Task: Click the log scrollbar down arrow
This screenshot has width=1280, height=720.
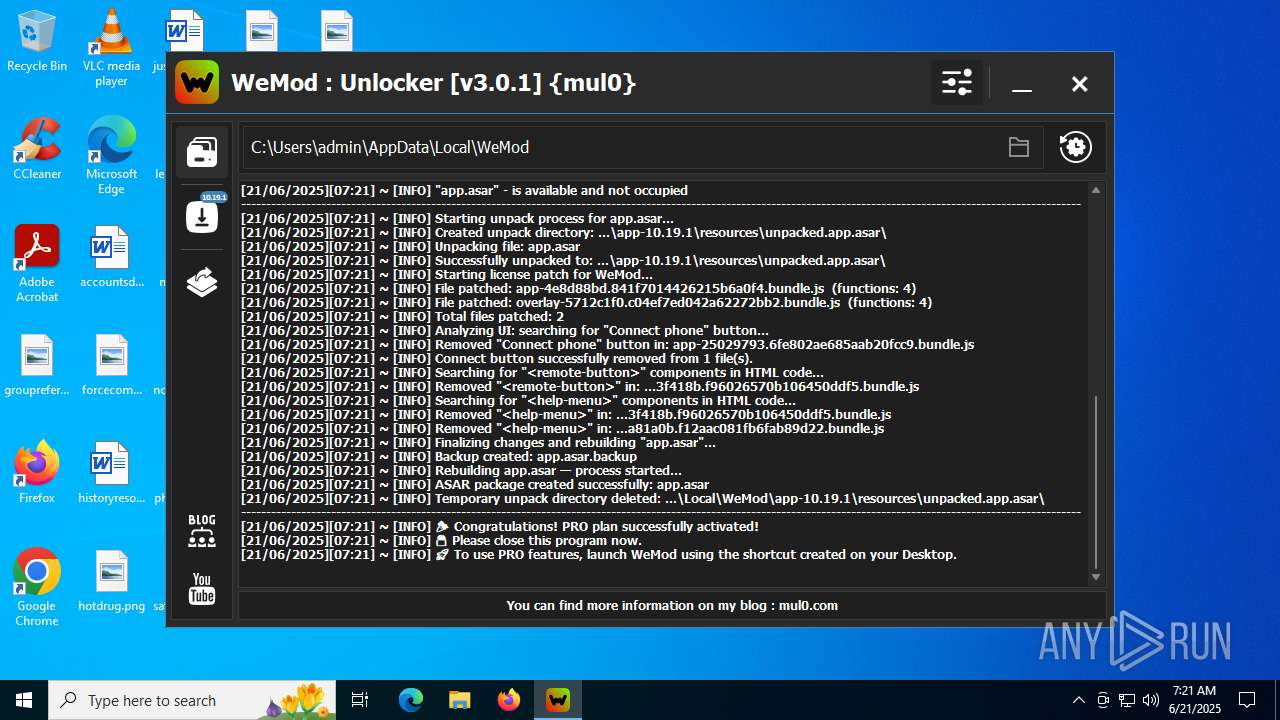Action: pyautogui.click(x=1096, y=577)
